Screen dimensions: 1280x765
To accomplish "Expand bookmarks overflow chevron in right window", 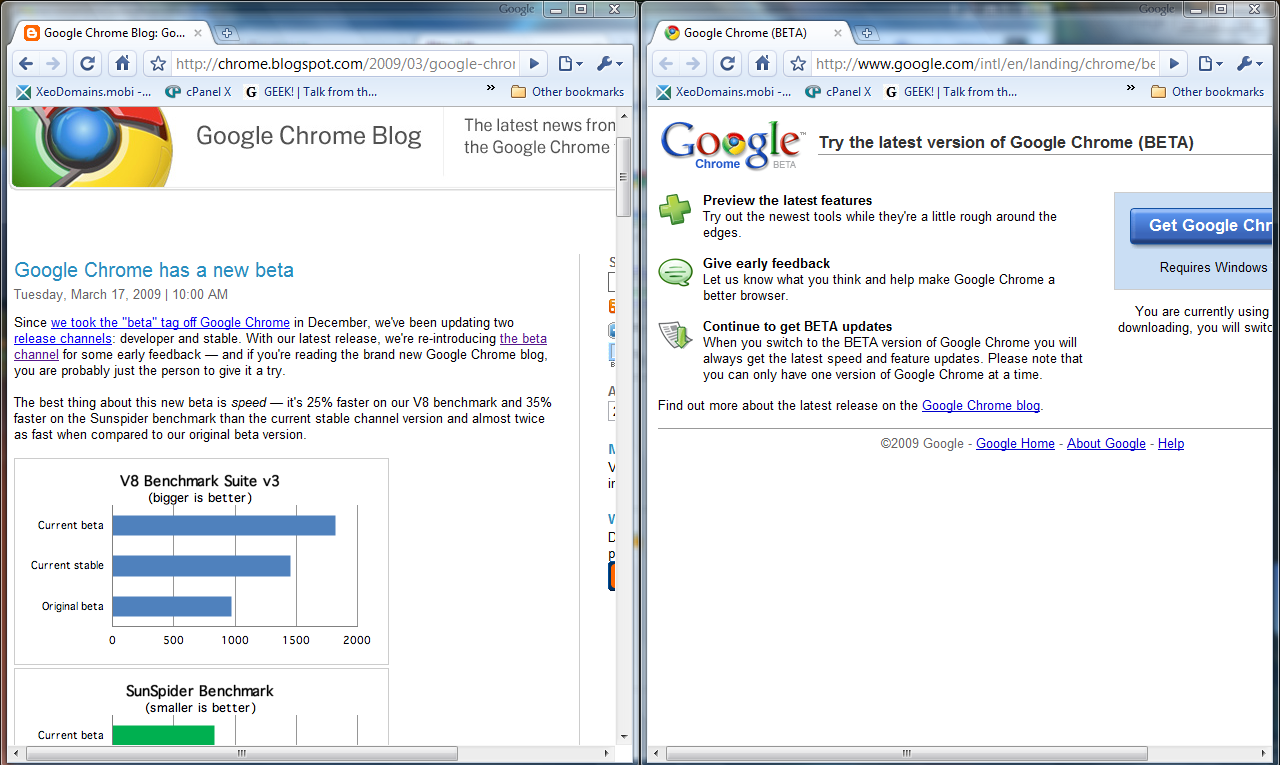I will point(1131,88).
